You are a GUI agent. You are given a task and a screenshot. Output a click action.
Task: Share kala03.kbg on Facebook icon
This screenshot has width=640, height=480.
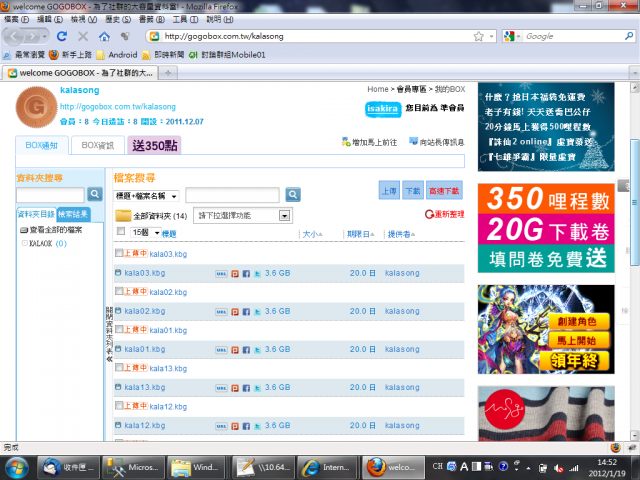coord(246,273)
